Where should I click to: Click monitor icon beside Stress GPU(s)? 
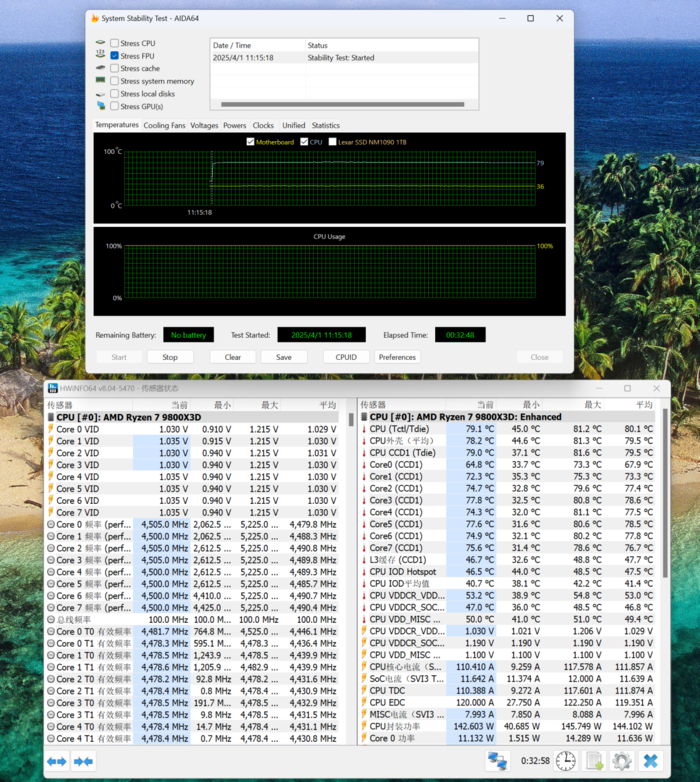tap(101, 106)
